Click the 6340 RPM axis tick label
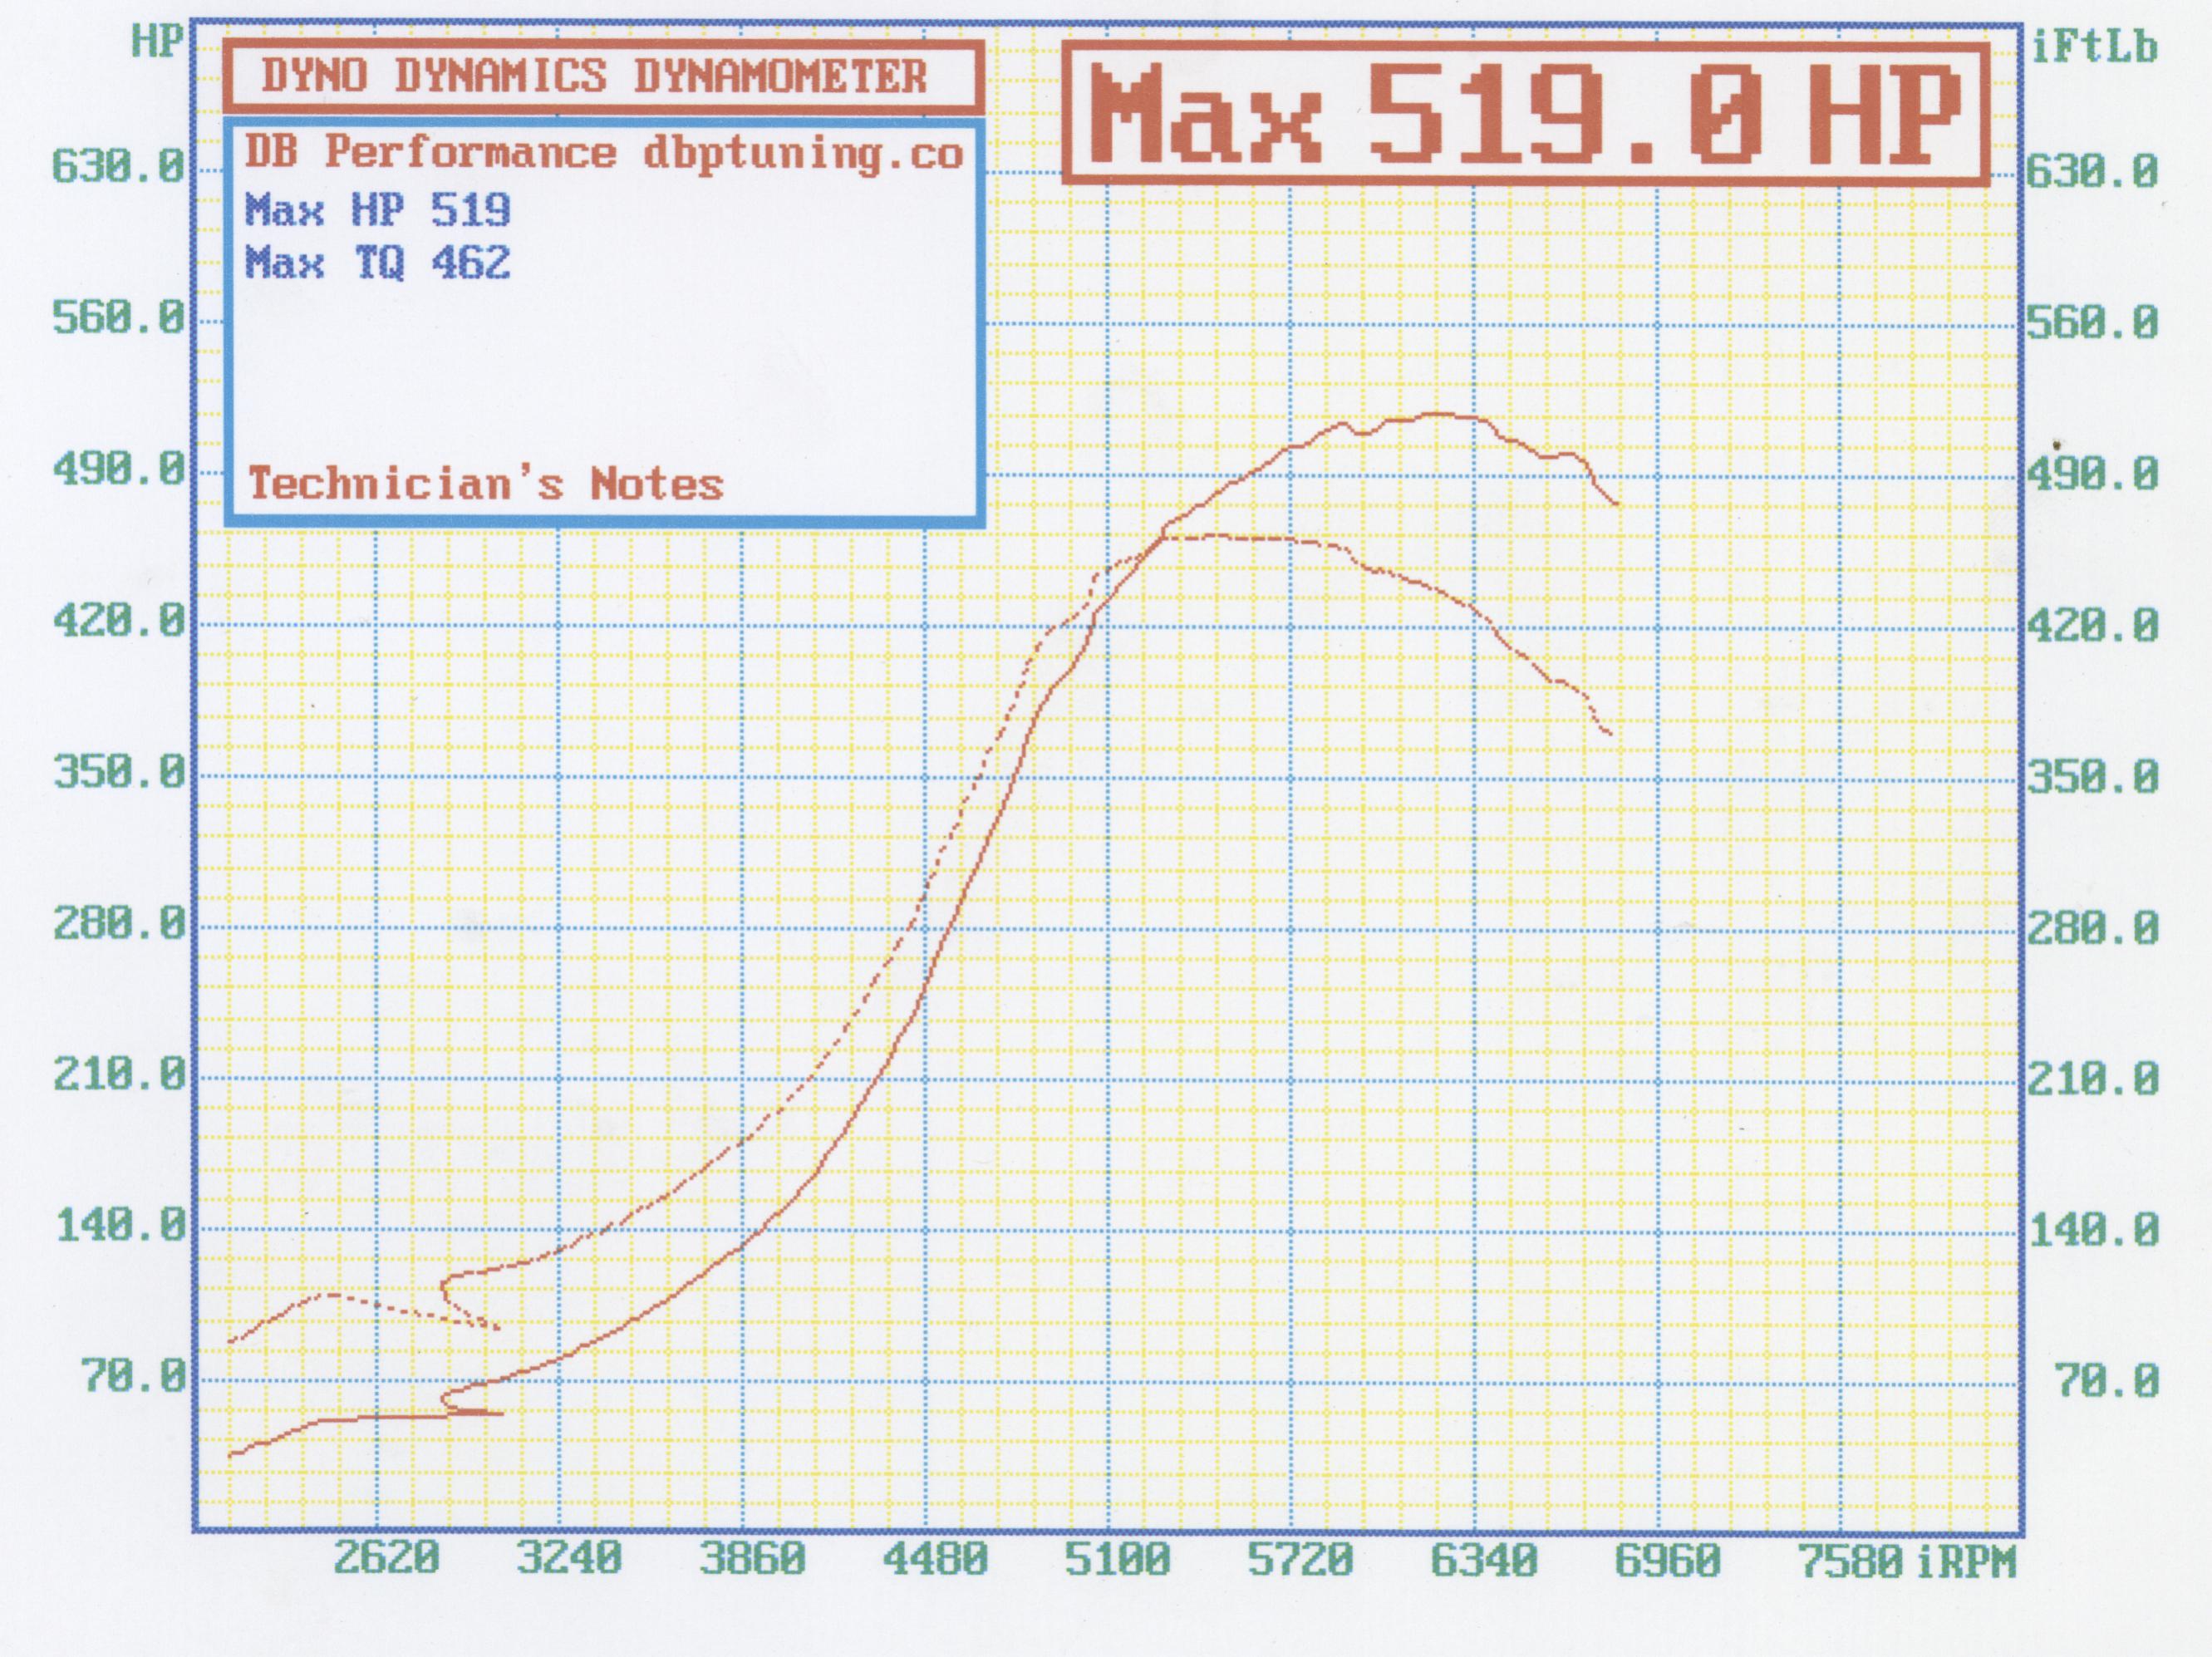Screen dimensions: 2212x1657 pos(1484,1558)
